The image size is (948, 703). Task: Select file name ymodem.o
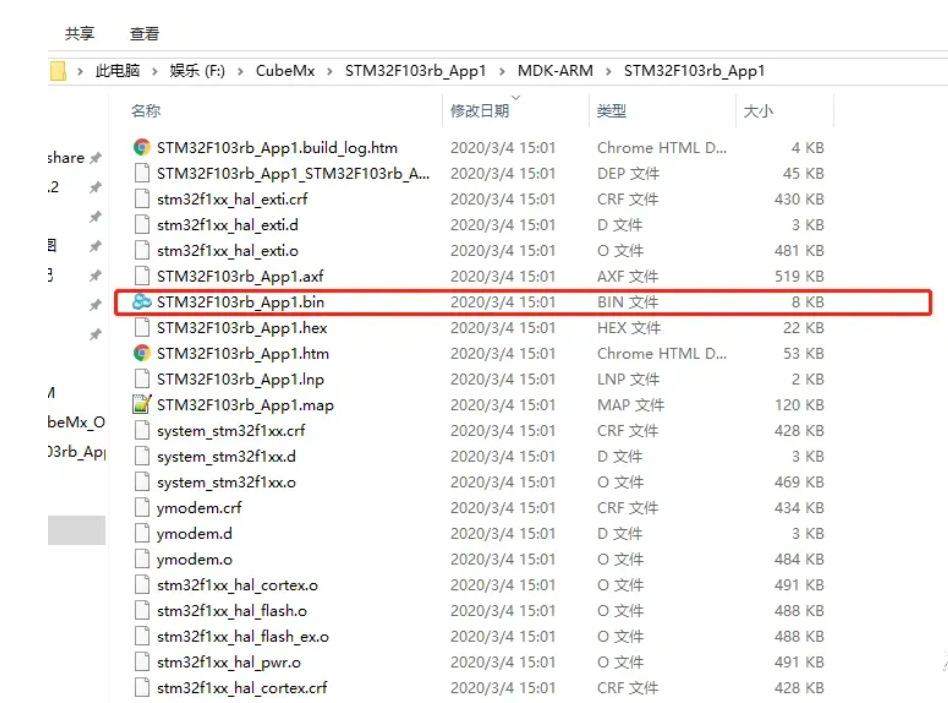pyautogui.click(x=195, y=560)
